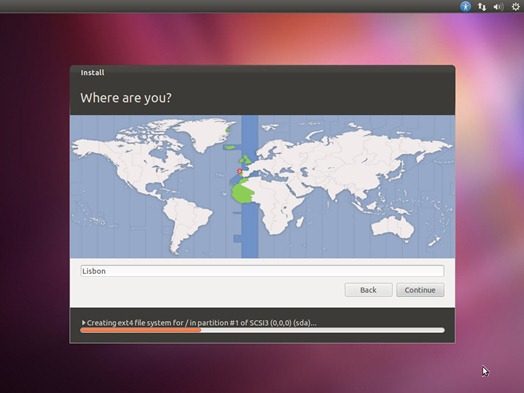Screen dimensions: 524x393
Task: Open the system settings gear menu
Action: point(516,7)
